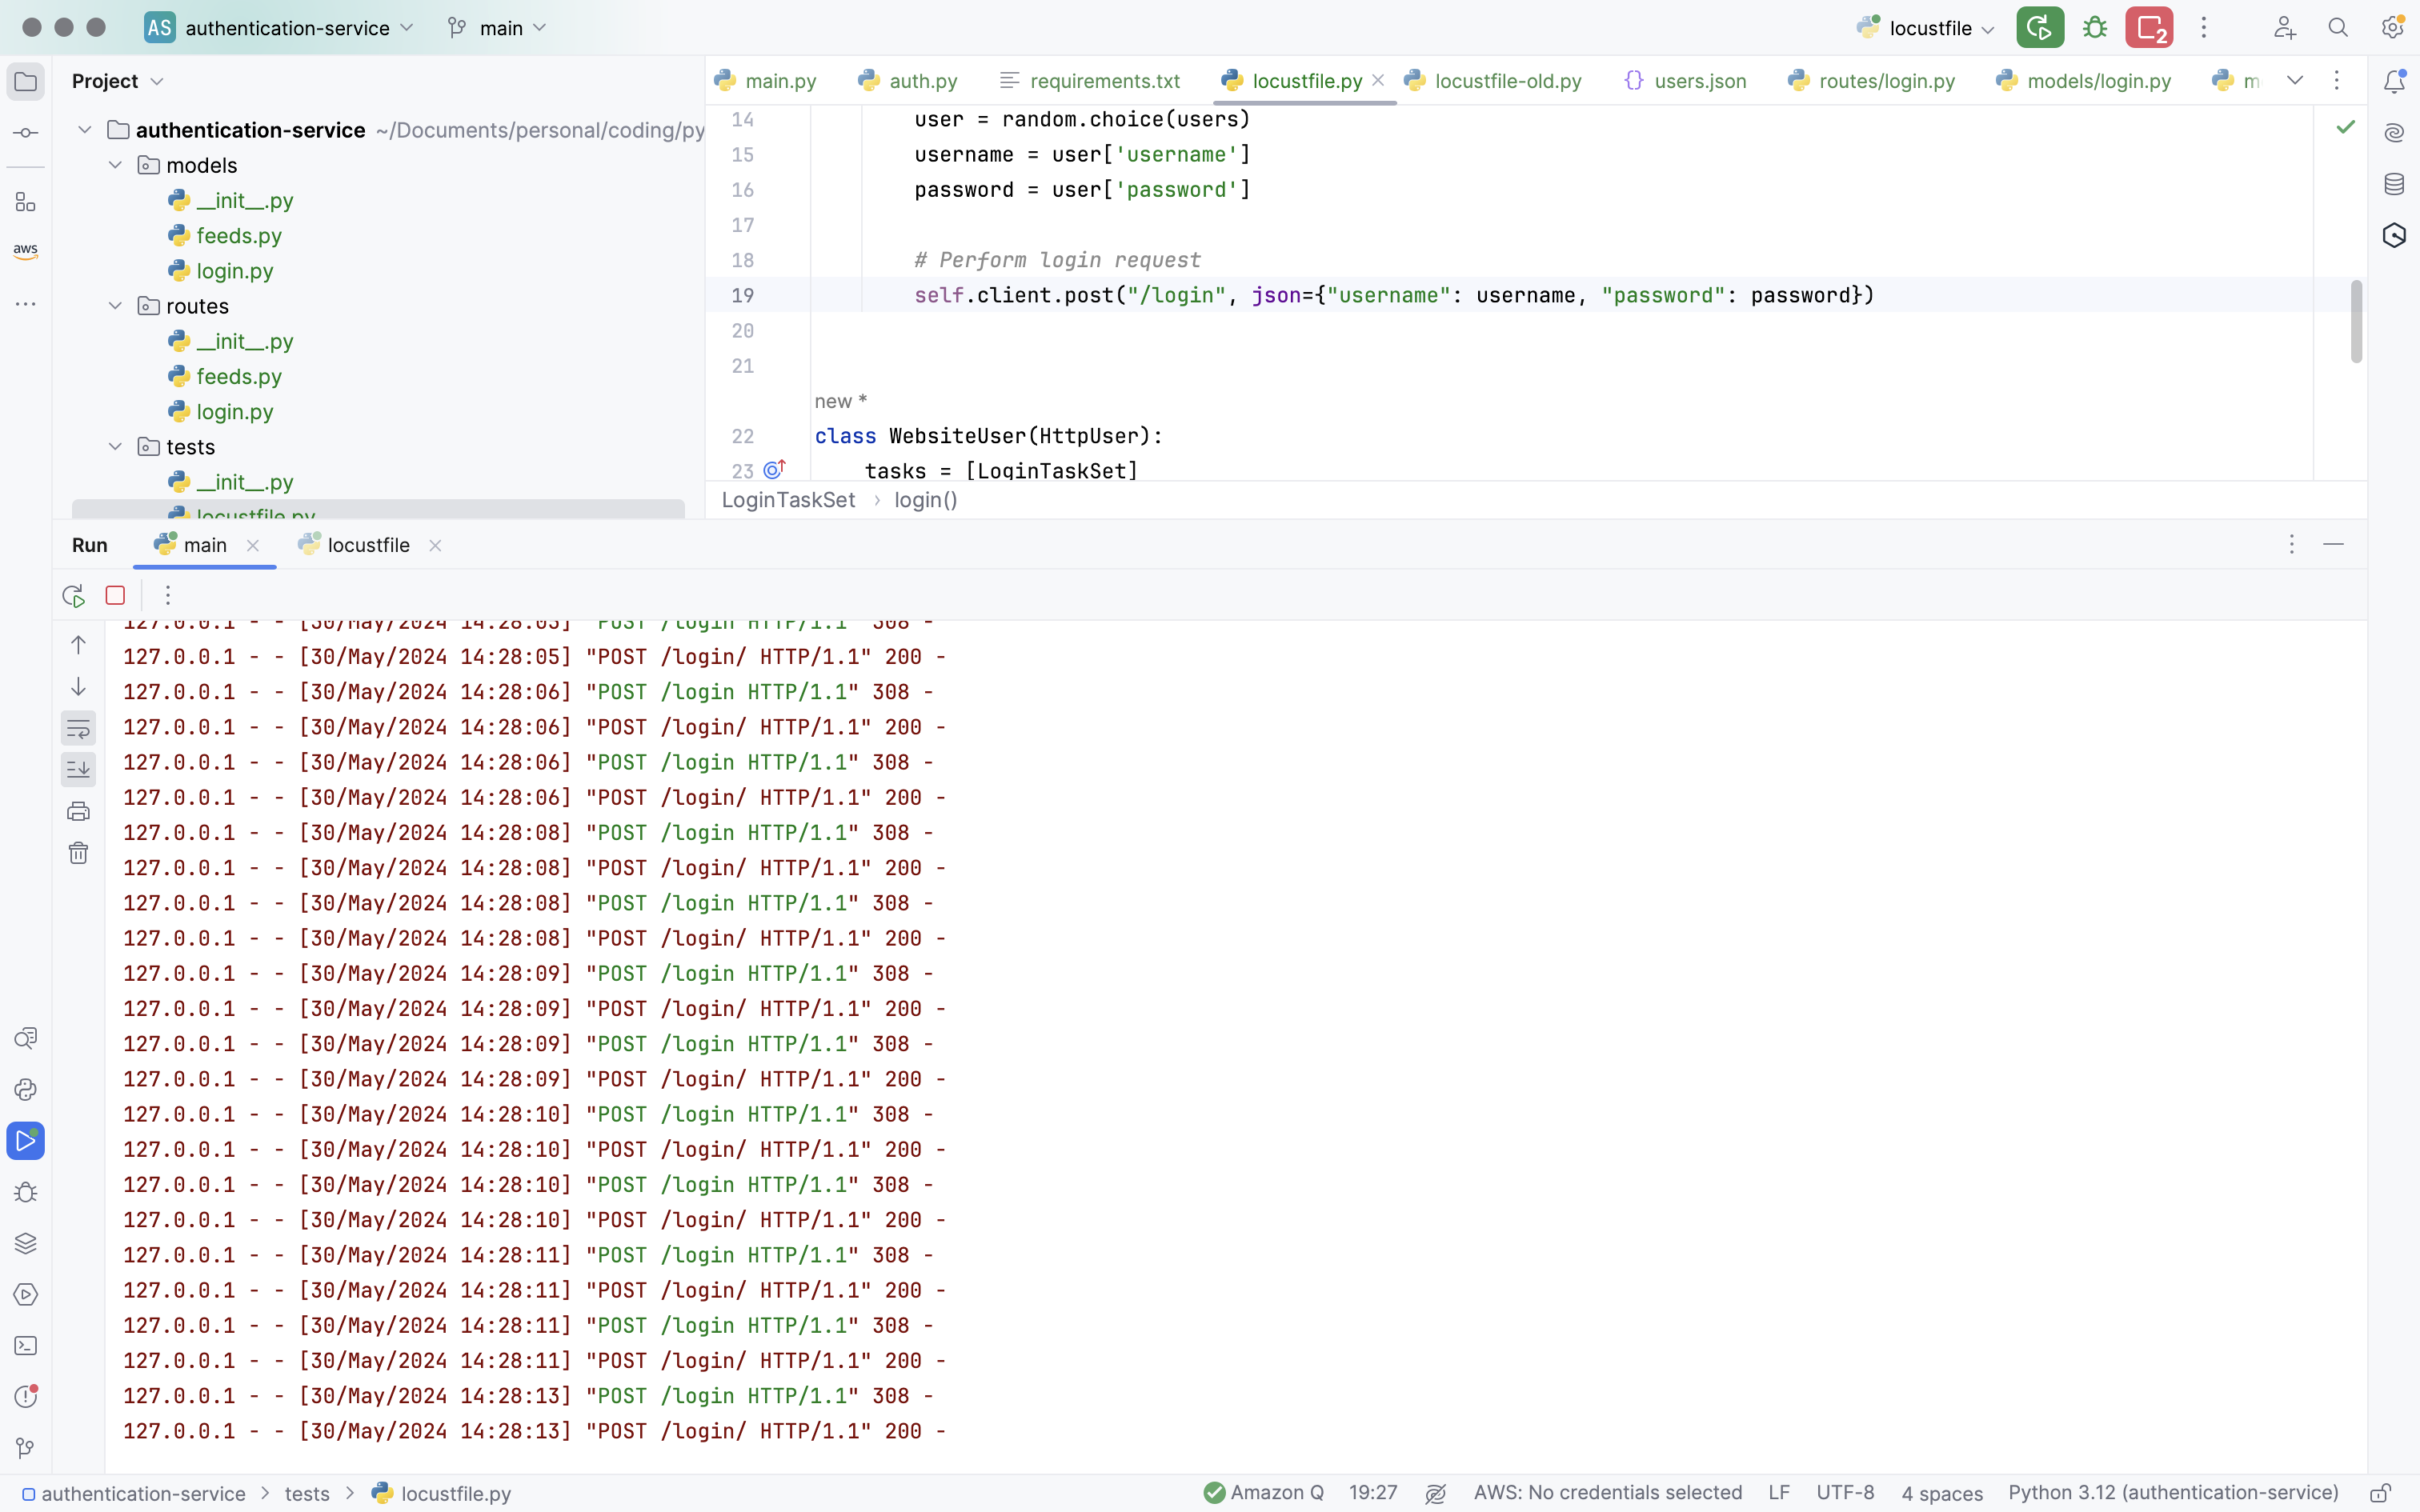
Task: Switch to requirements.txt editor tab
Action: point(1091,81)
